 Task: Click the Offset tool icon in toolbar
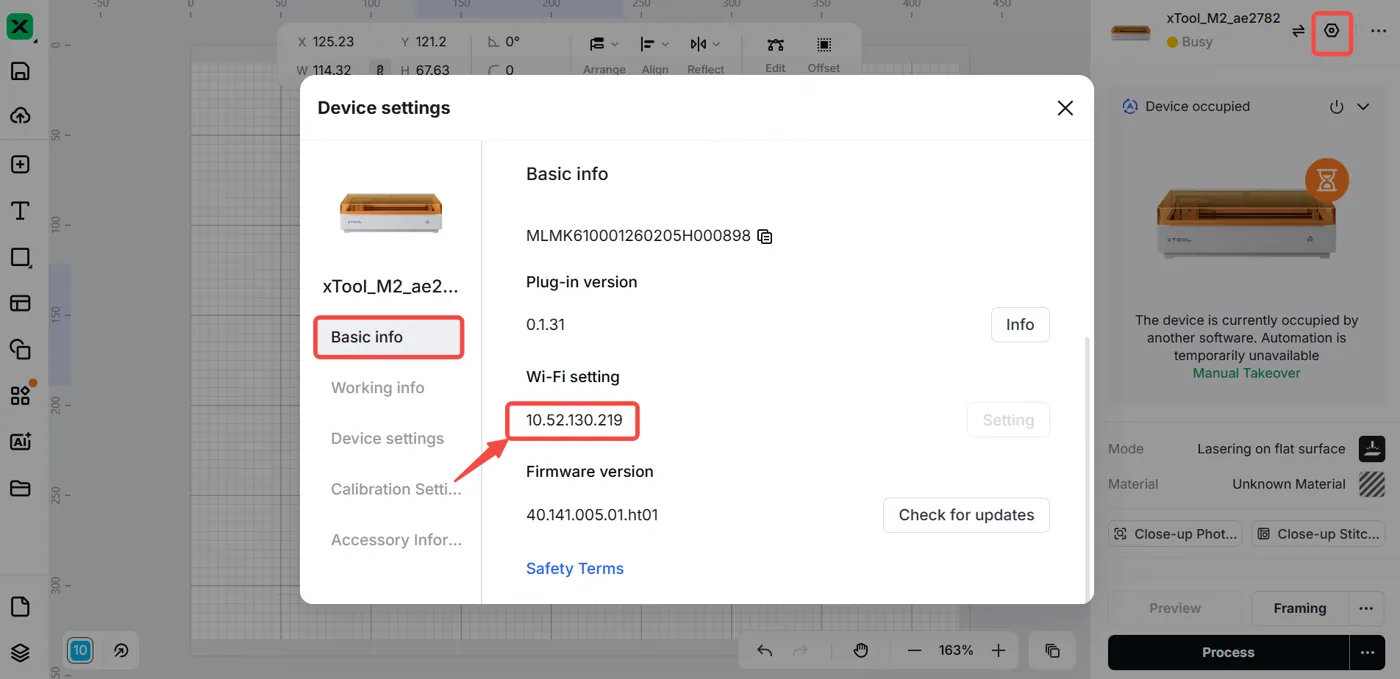point(824,45)
